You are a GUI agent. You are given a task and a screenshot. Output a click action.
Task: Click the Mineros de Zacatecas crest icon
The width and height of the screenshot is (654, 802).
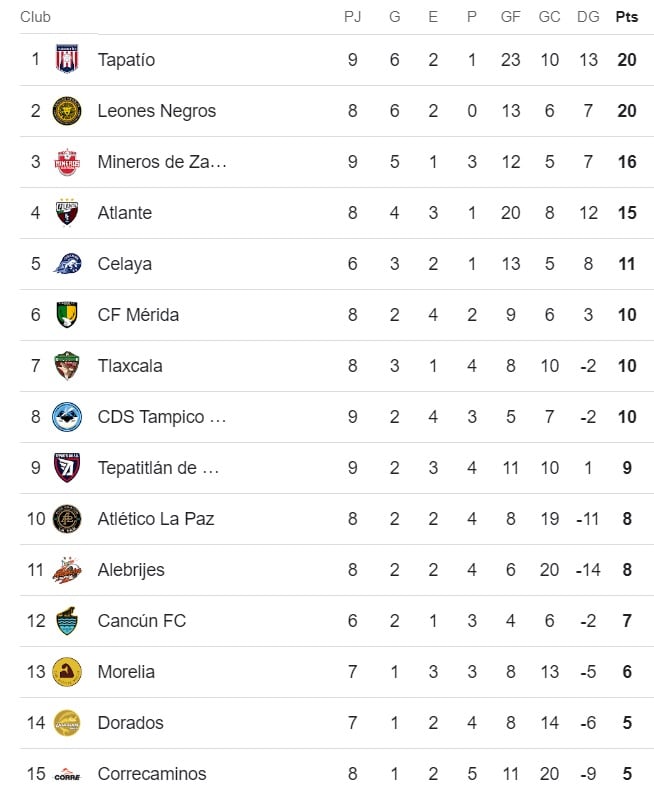click(x=67, y=162)
